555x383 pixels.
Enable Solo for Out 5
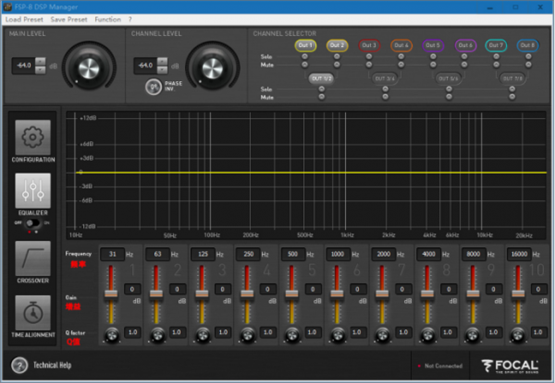coord(433,56)
